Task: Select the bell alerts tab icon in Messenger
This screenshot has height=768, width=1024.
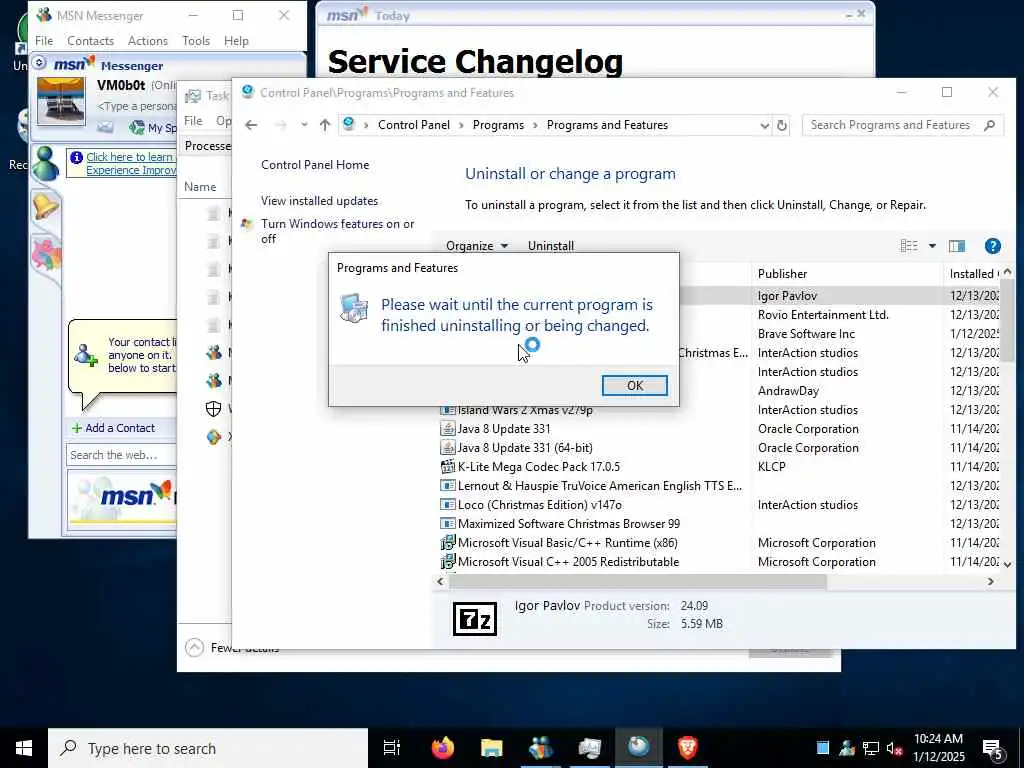Action: (45, 207)
